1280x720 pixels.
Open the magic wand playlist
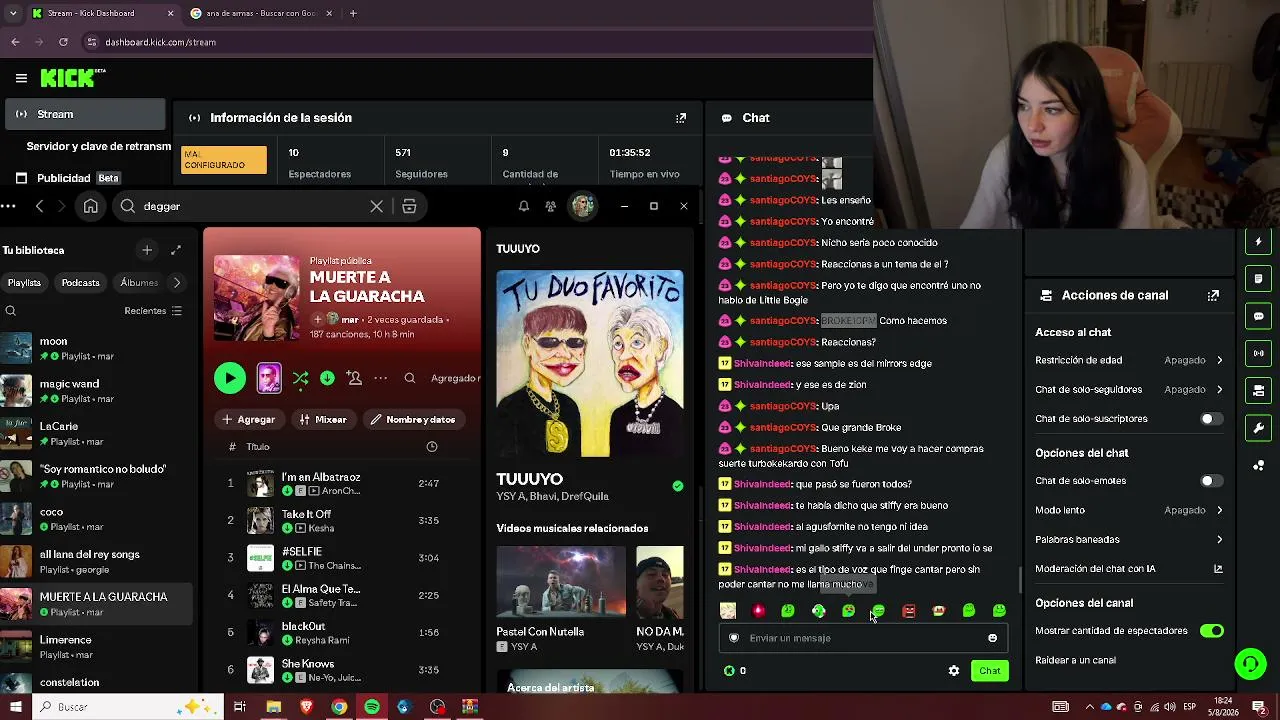[96, 391]
